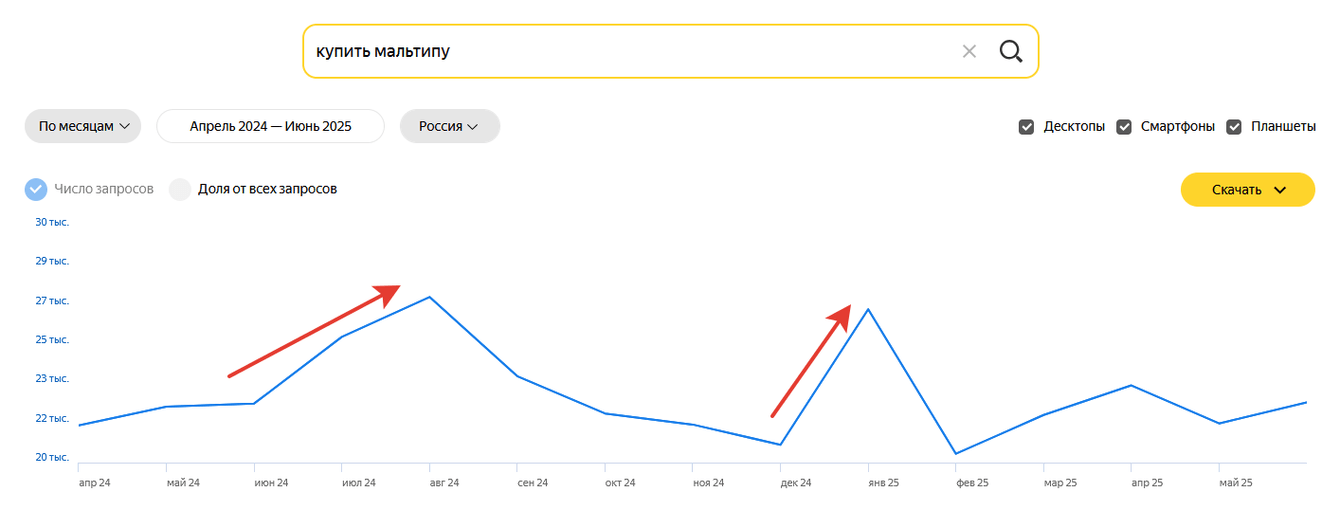Uncheck the 'Десктопы' checkbox

coord(1026,127)
